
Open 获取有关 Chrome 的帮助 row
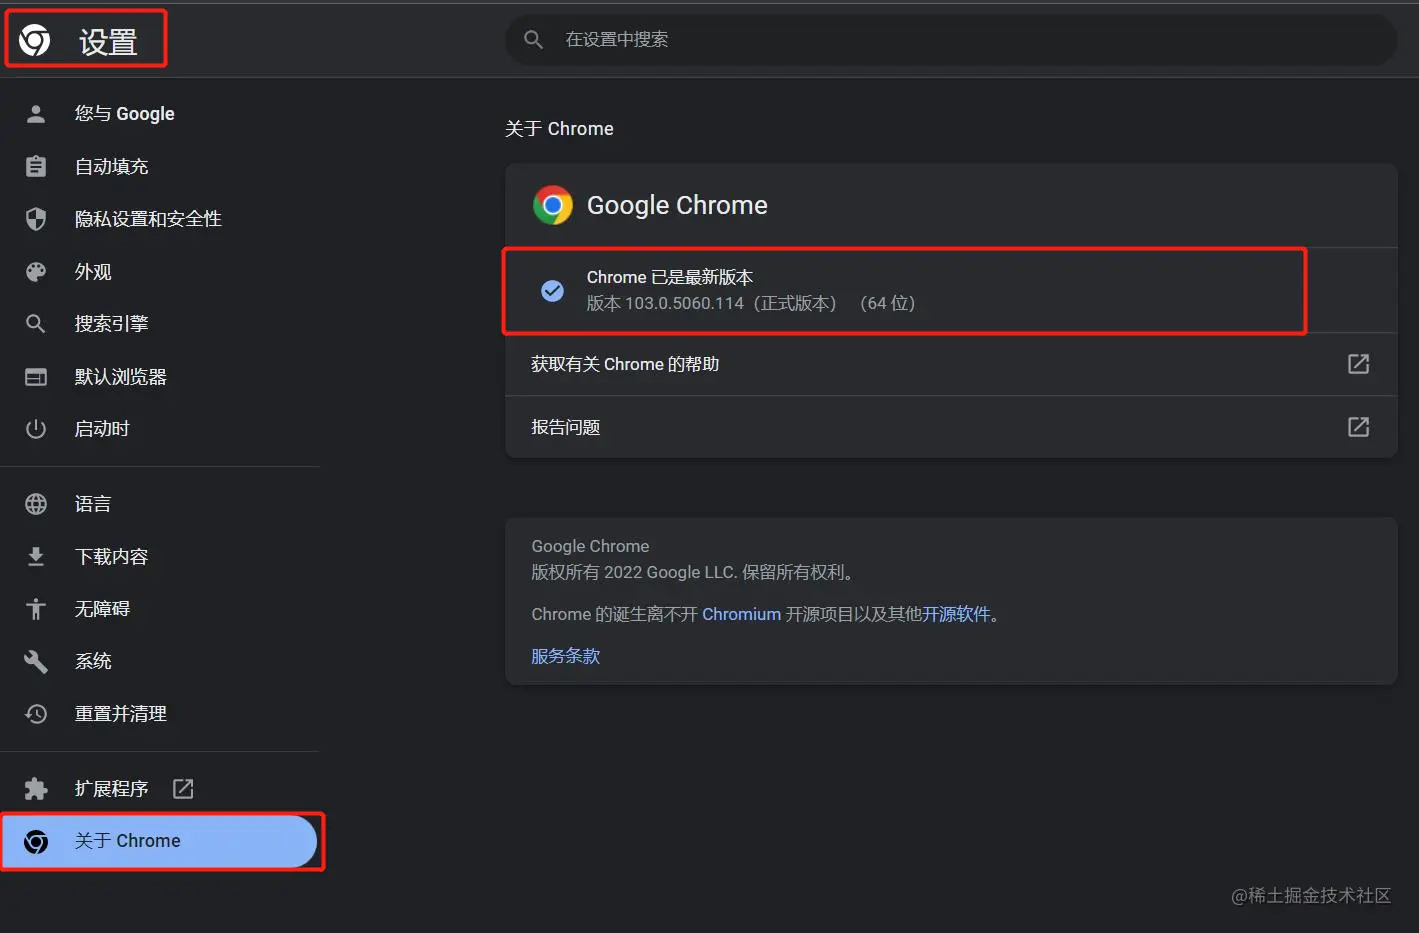tap(951, 364)
